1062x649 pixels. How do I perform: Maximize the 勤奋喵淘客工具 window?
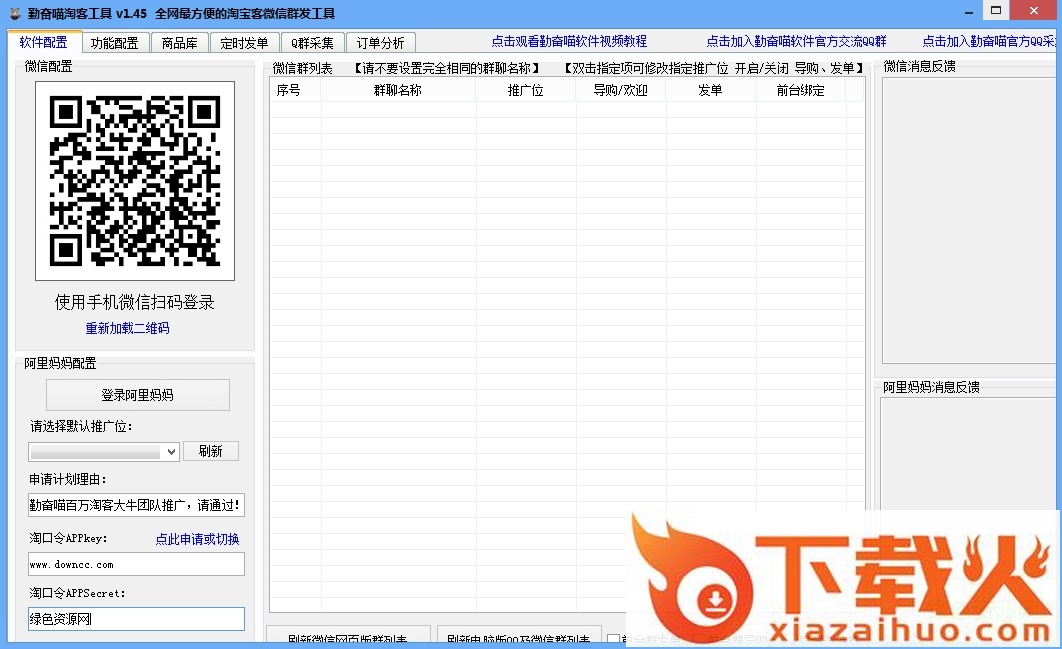[x=996, y=11]
